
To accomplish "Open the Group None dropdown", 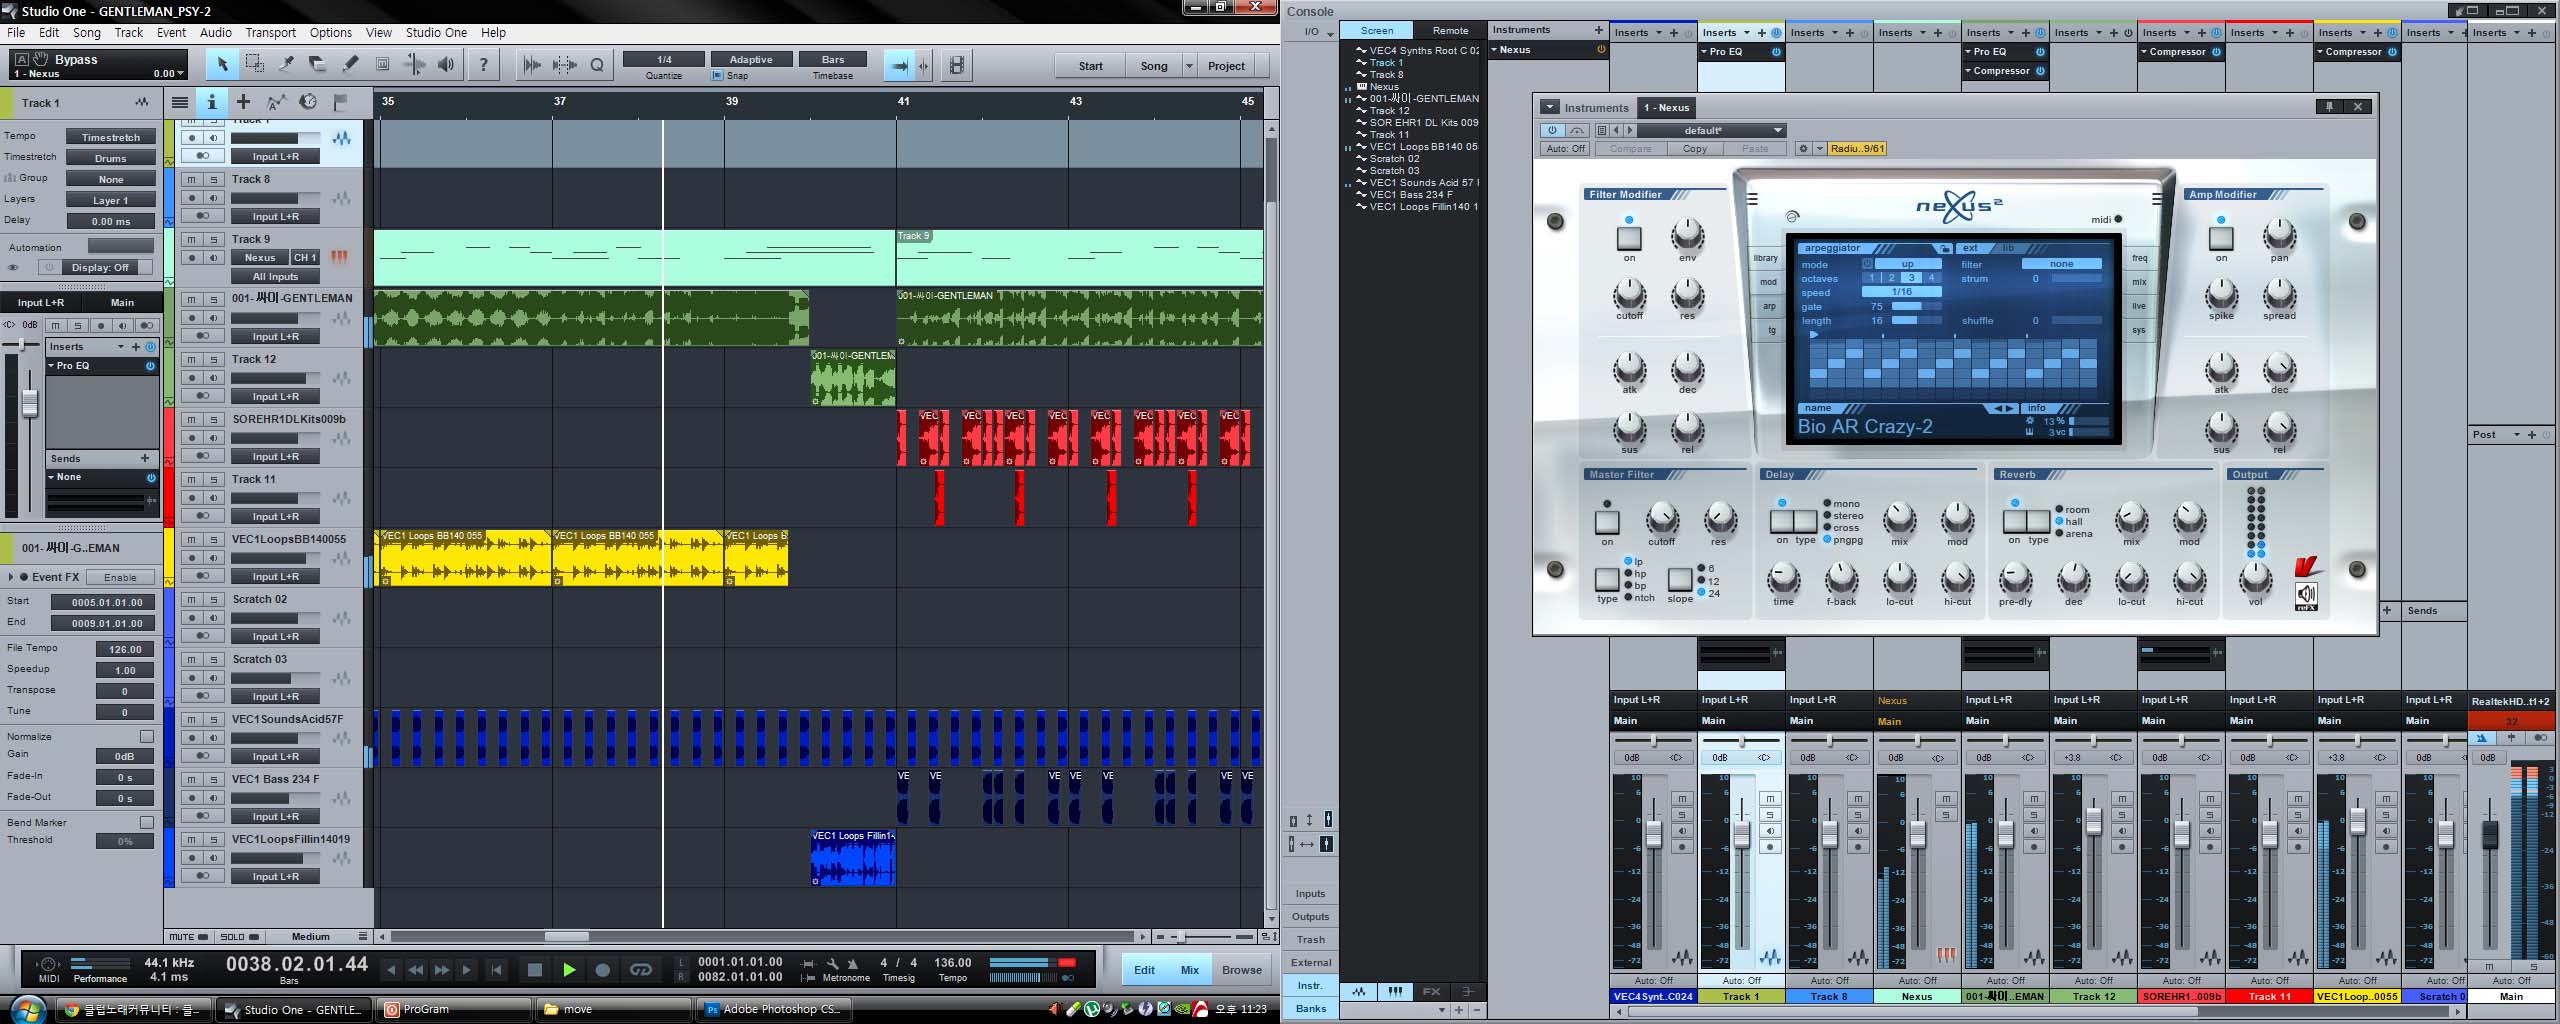I will pyautogui.click(x=111, y=179).
